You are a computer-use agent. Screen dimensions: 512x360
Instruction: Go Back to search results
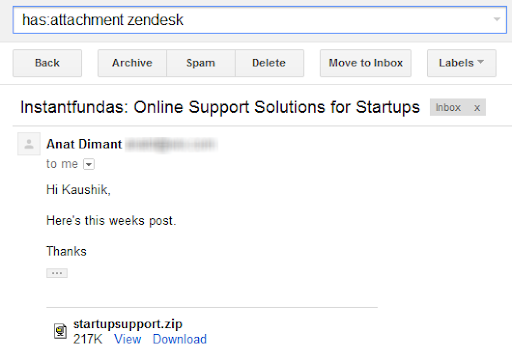click(47, 63)
